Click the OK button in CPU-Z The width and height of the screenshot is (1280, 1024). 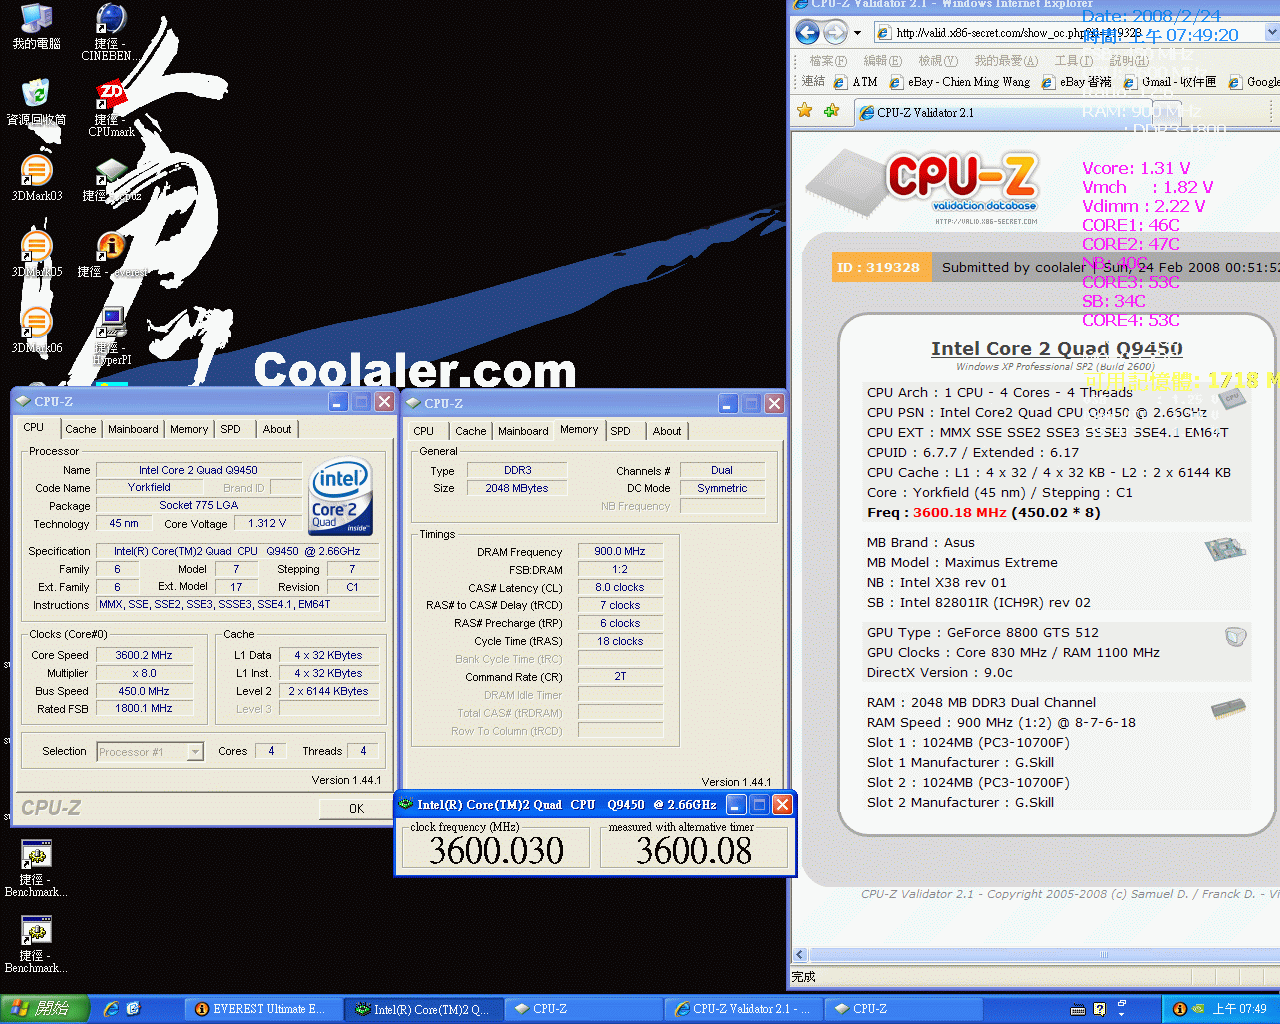[356, 808]
